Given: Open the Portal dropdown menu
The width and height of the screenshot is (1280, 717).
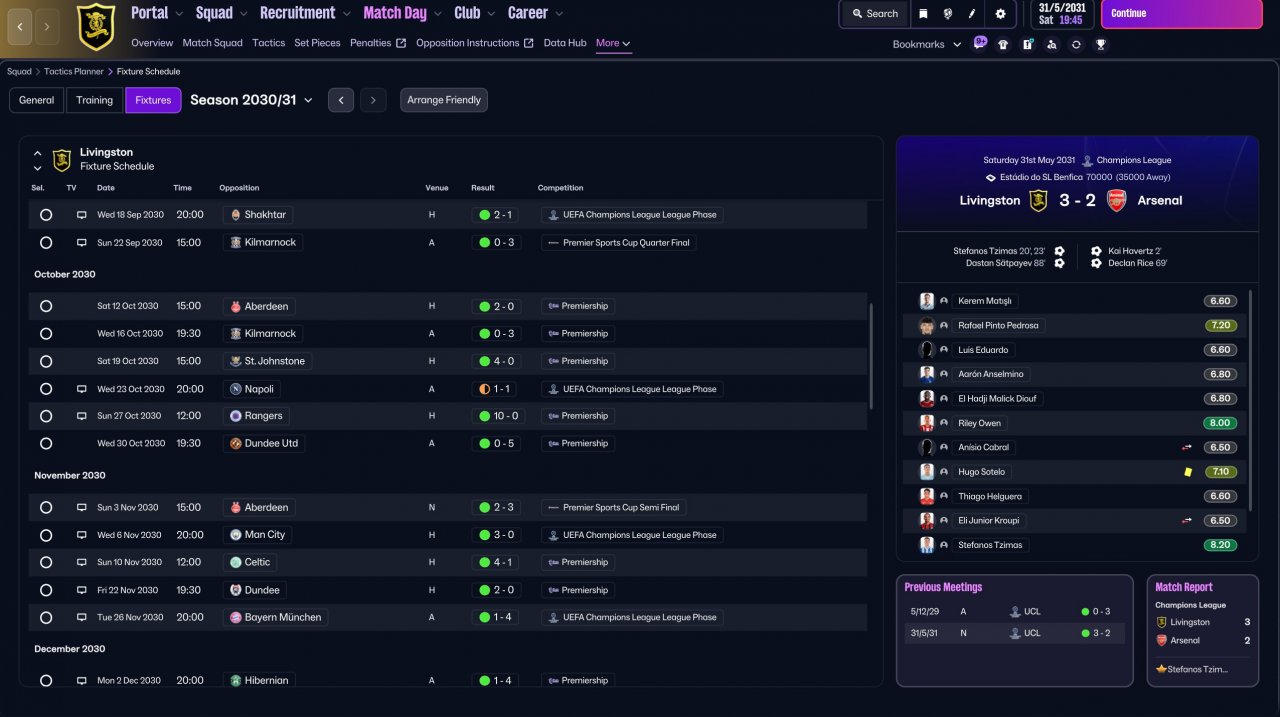Looking at the screenshot, I should point(157,13).
